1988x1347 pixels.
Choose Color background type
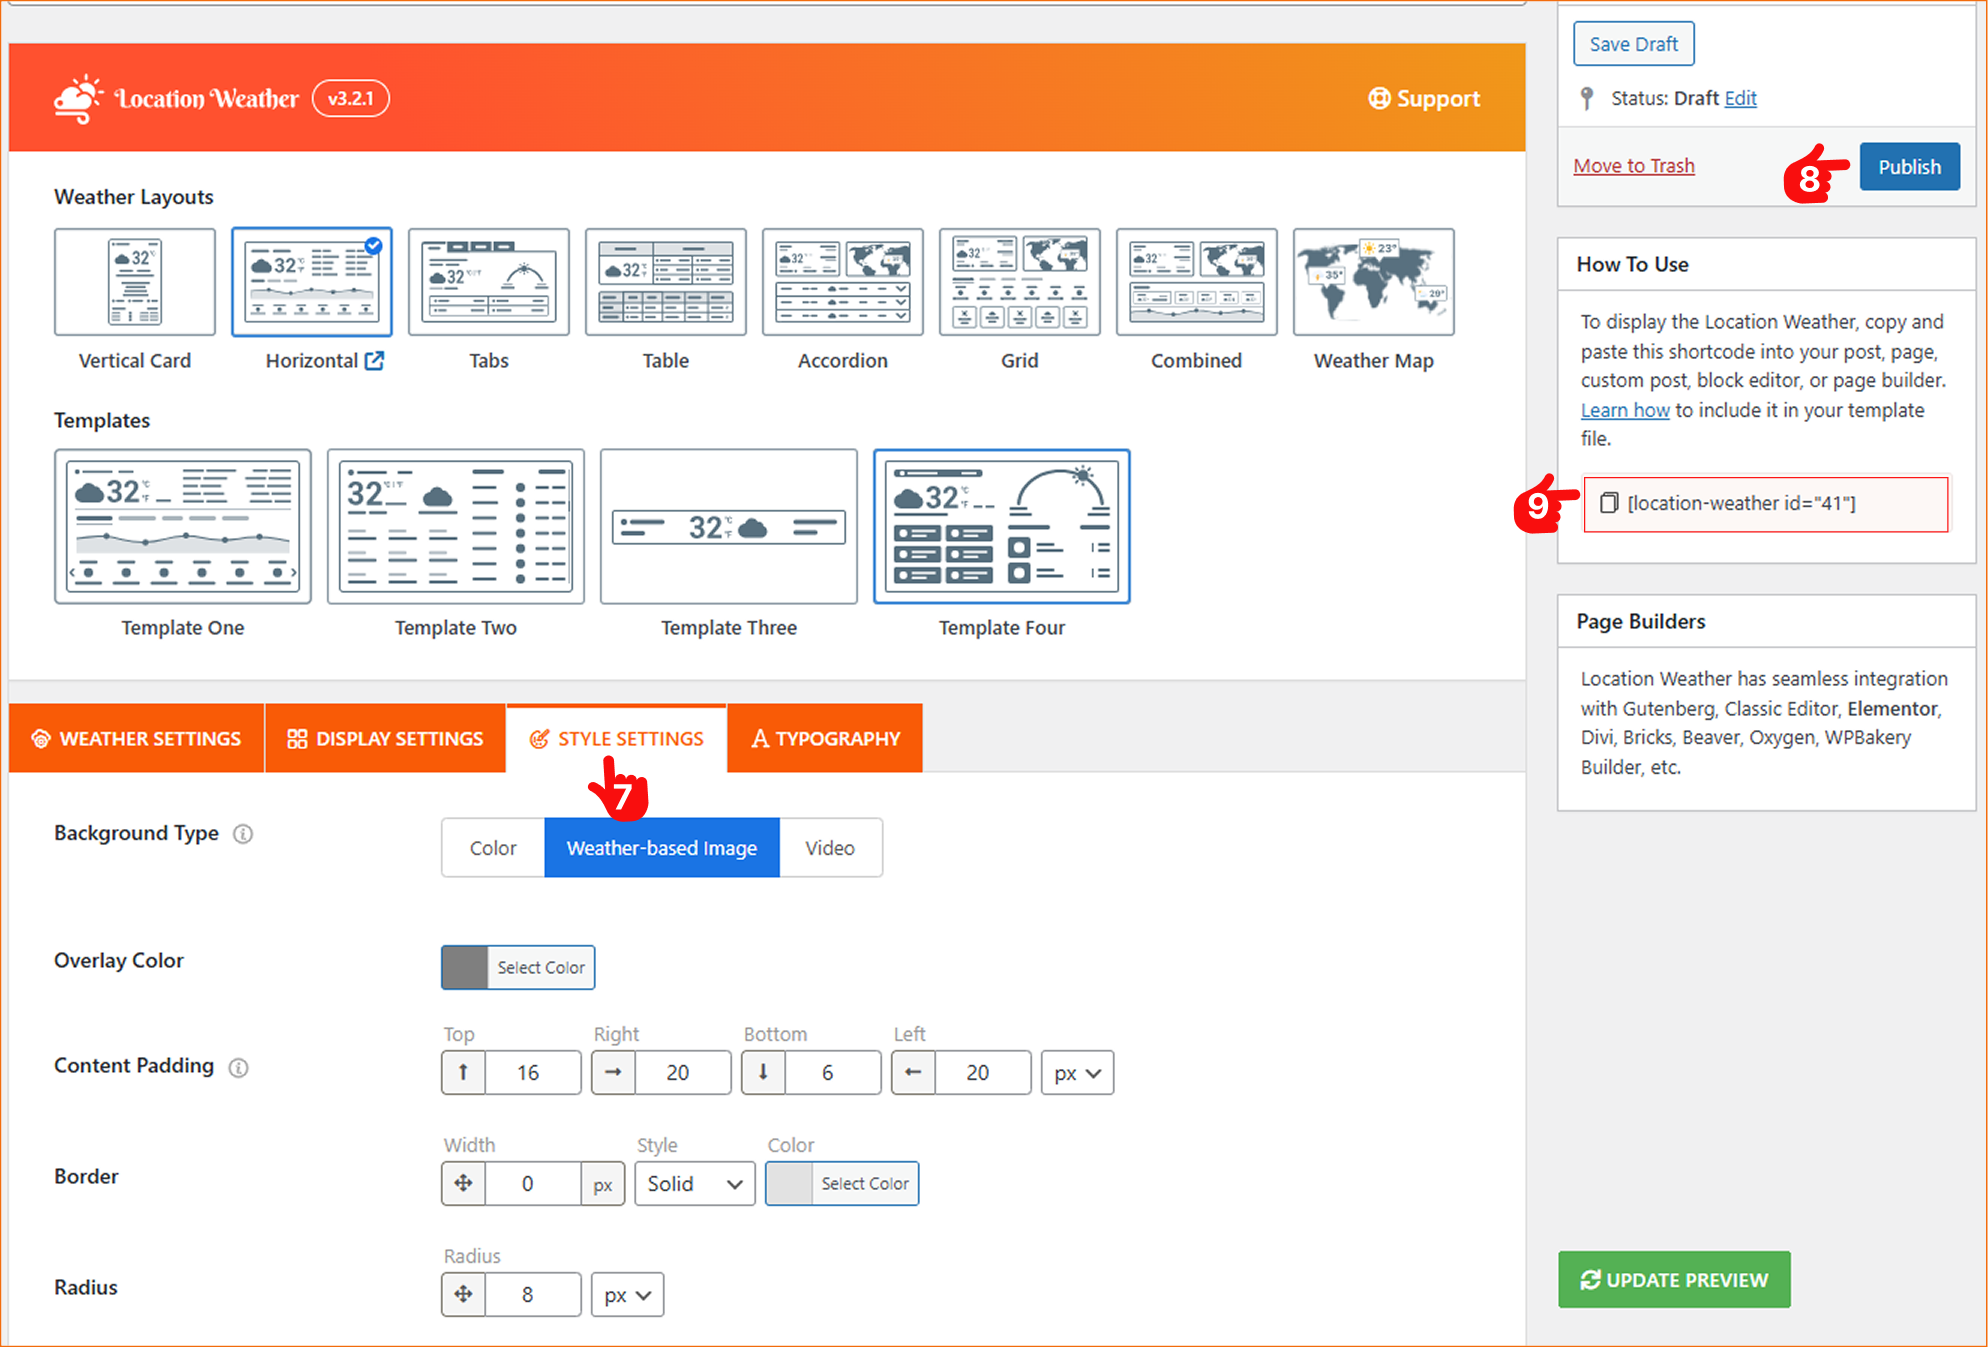click(x=493, y=848)
